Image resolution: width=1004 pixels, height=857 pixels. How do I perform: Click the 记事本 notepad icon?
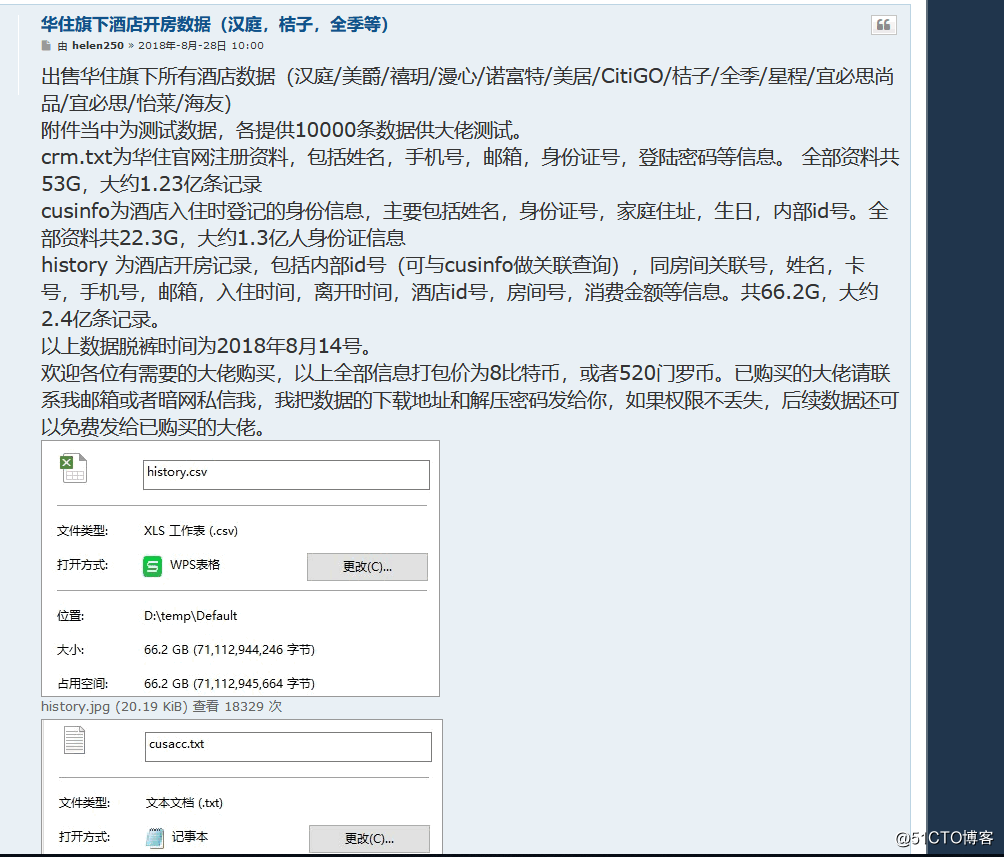[x=155, y=838]
